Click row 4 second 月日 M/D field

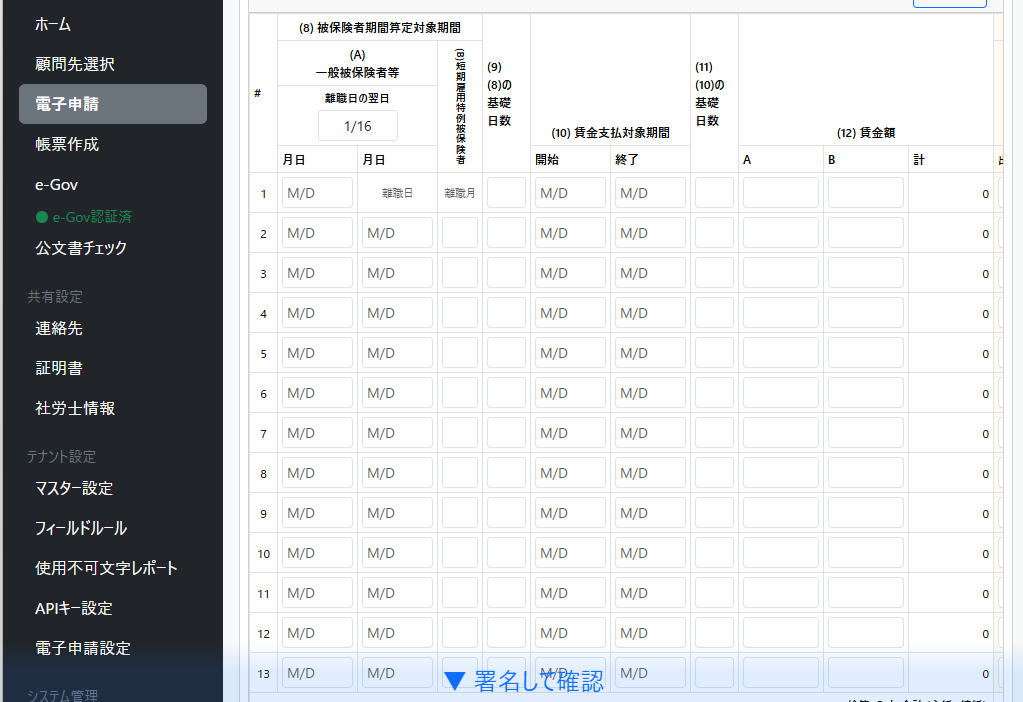(x=397, y=313)
